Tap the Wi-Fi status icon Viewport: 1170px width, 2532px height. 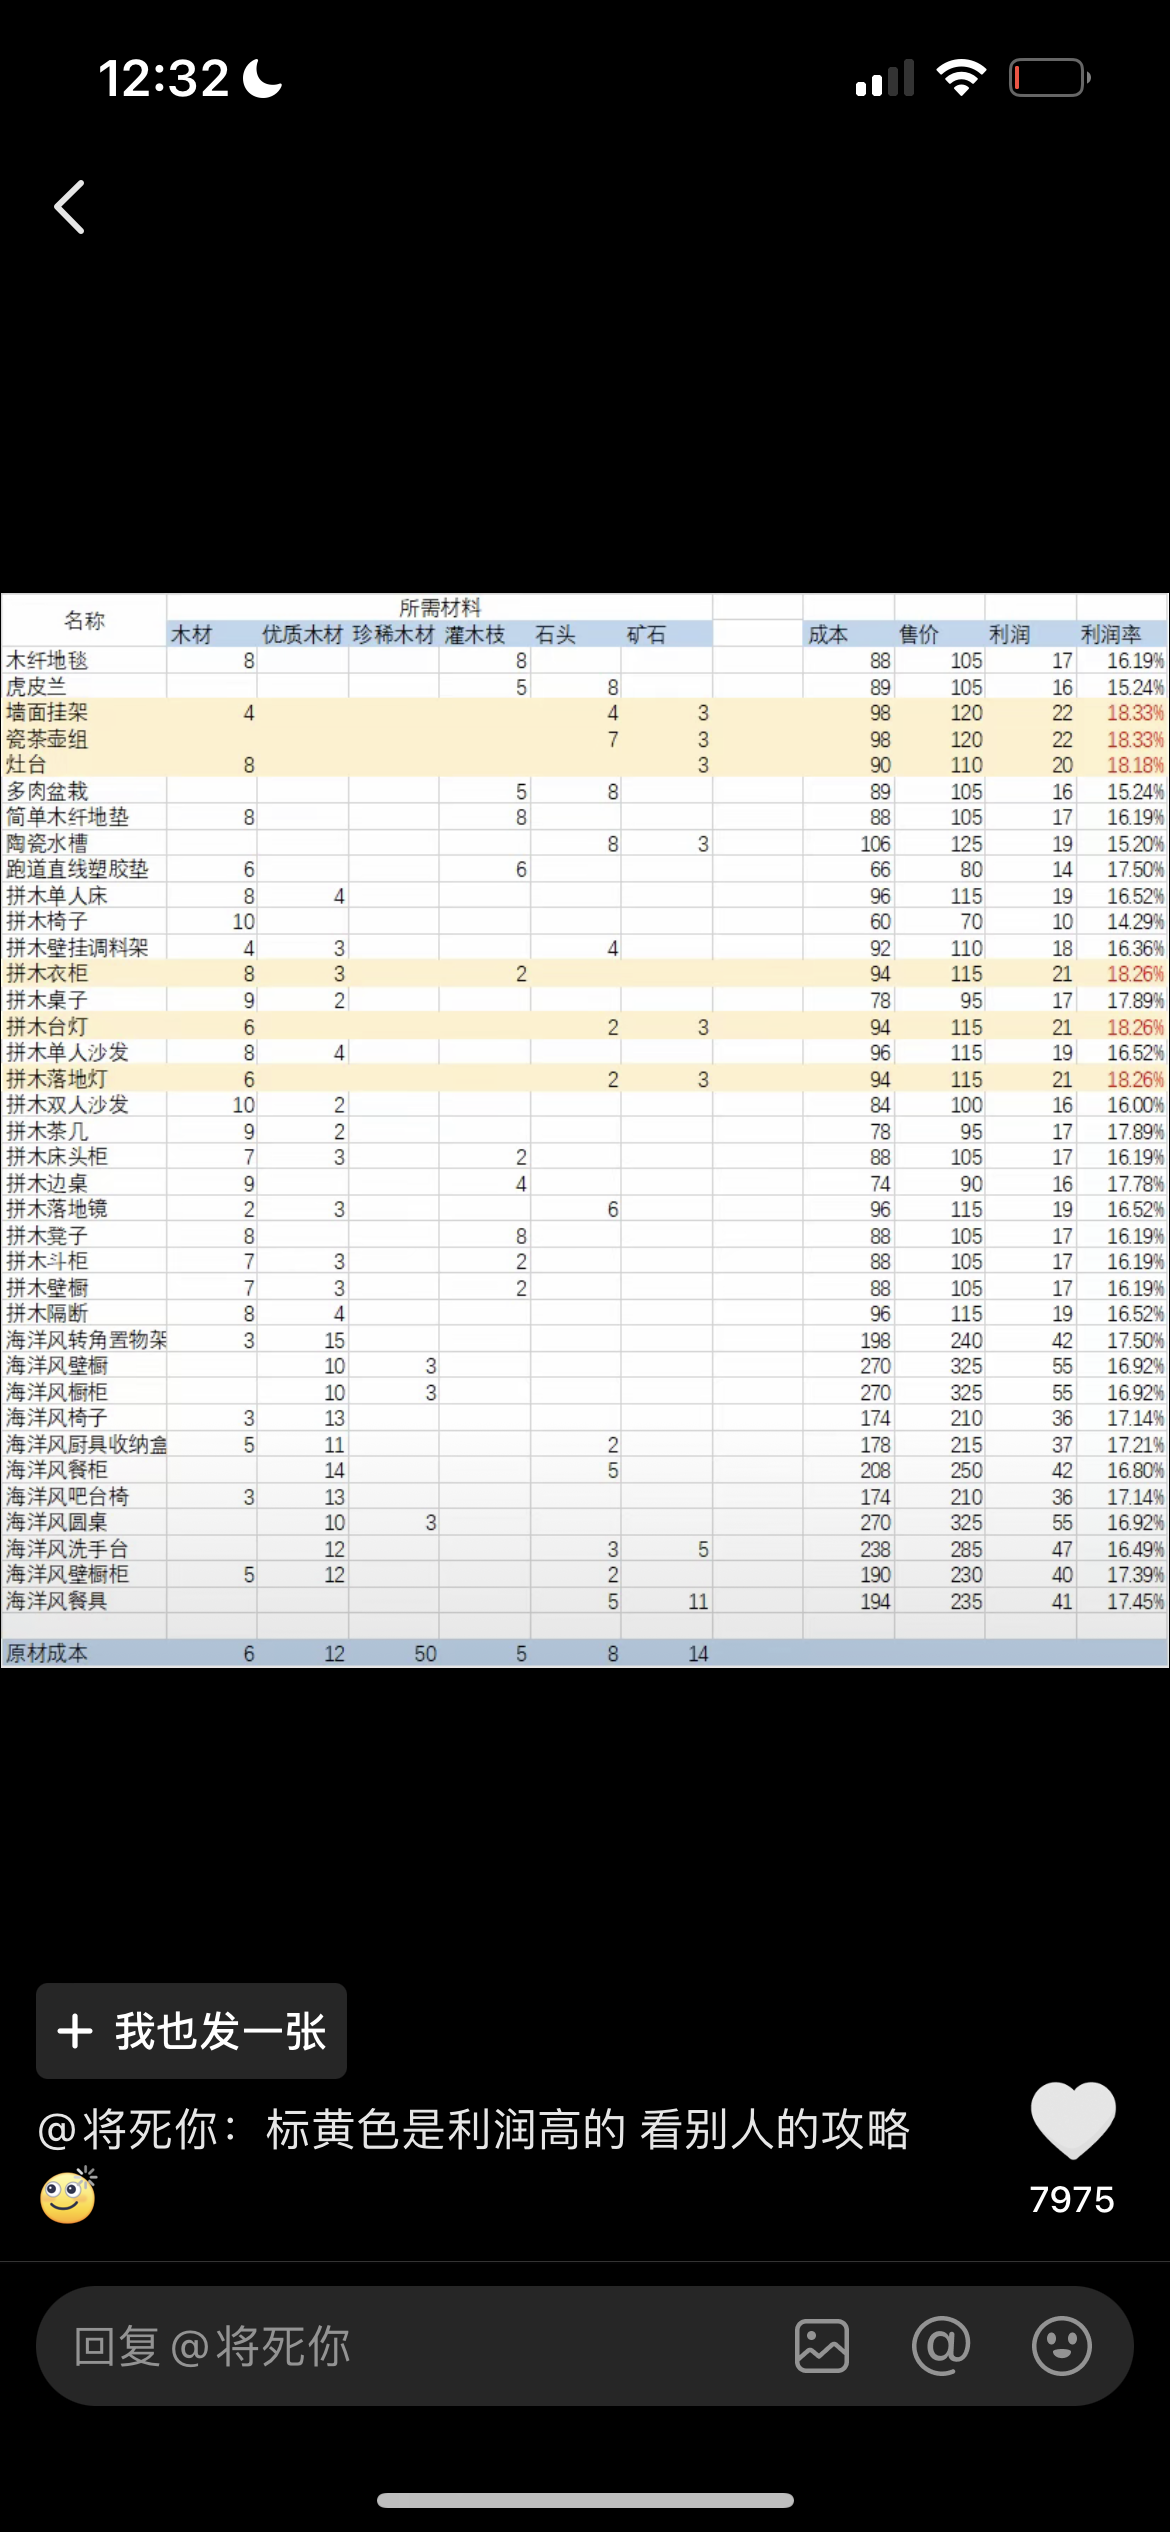961,78
